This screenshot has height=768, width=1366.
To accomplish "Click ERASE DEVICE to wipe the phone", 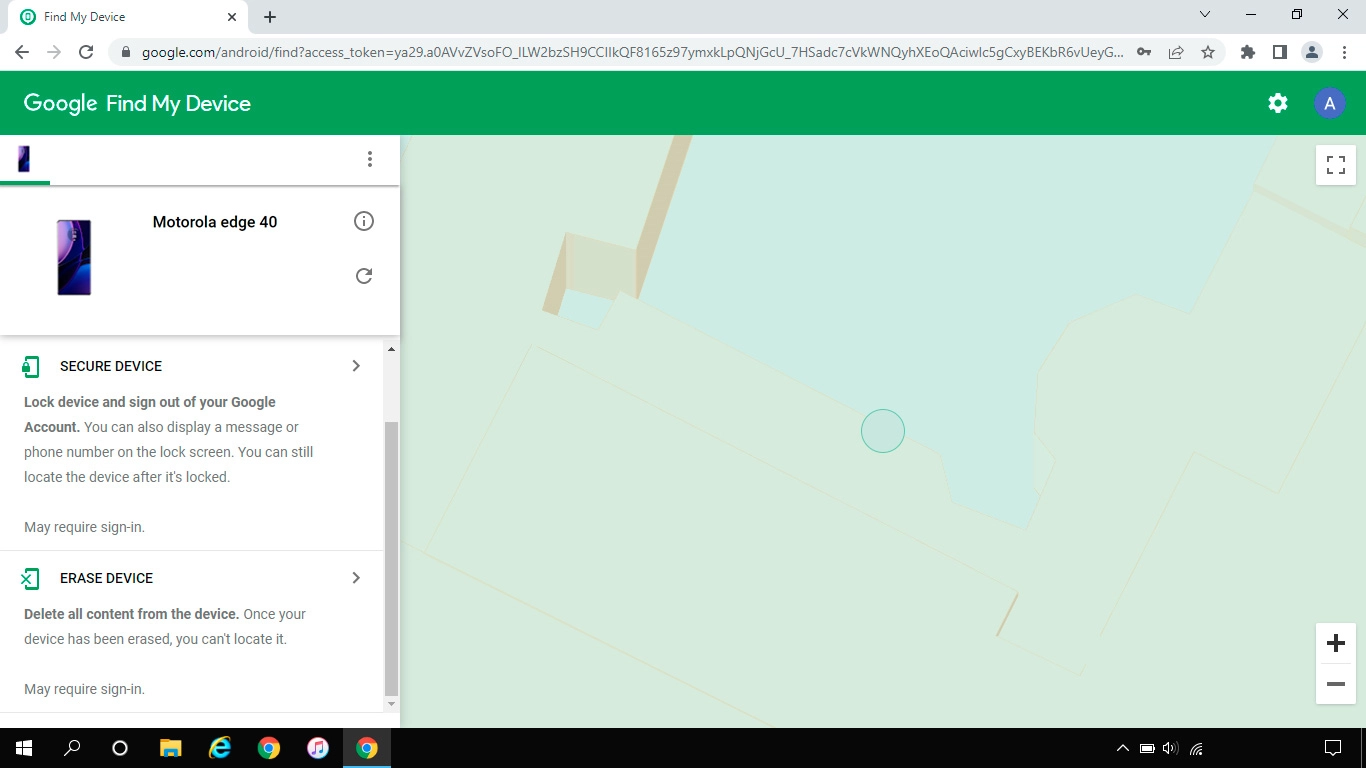I will pyautogui.click(x=106, y=578).
